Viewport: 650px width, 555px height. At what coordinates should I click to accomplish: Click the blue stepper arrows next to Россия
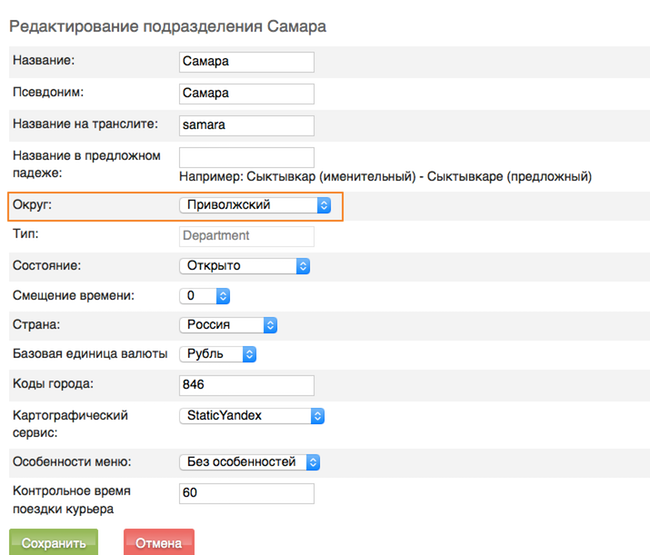pyautogui.click(x=270, y=325)
